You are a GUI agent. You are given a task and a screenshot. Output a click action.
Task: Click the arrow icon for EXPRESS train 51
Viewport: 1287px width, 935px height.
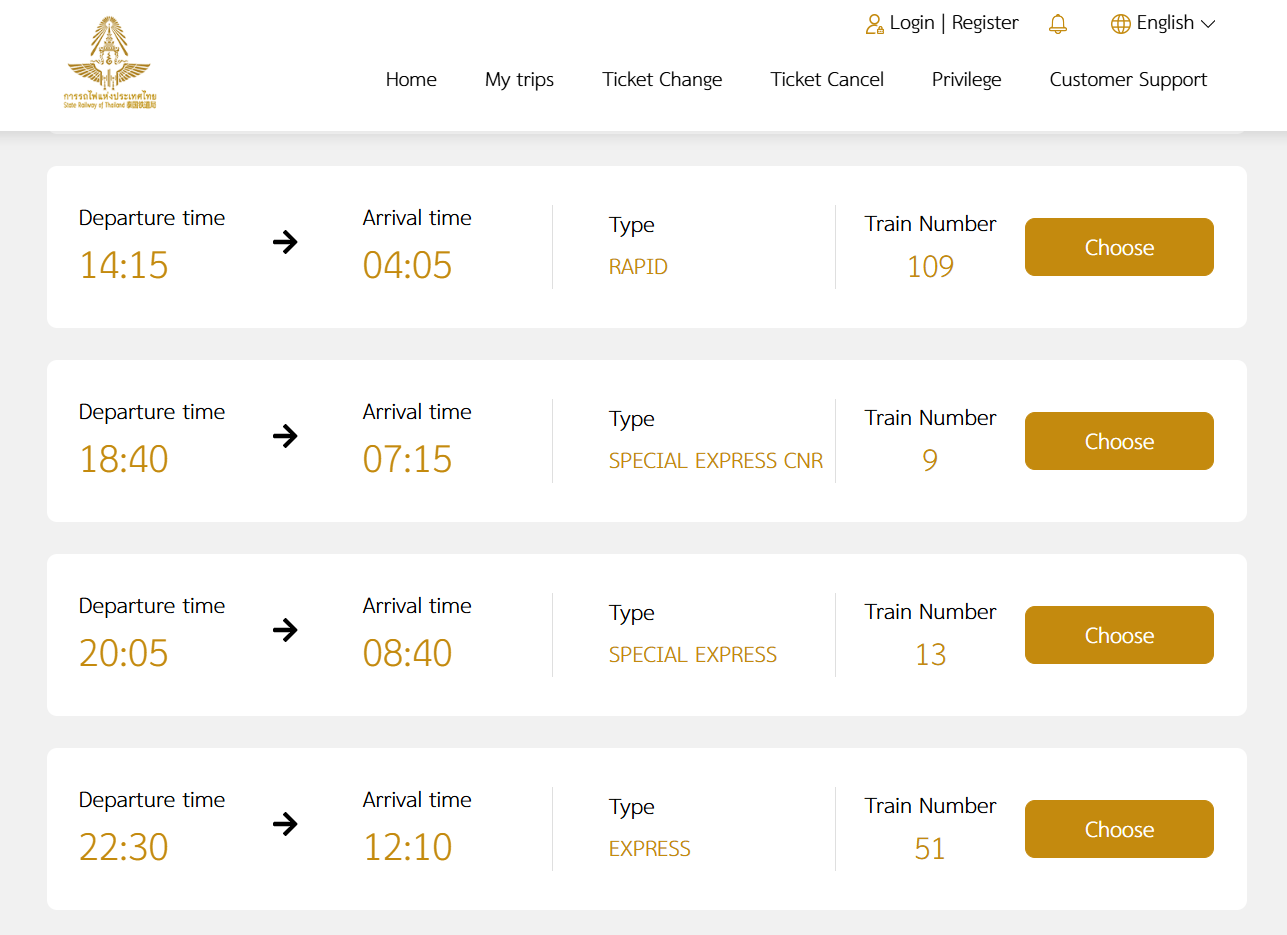pyautogui.click(x=286, y=824)
